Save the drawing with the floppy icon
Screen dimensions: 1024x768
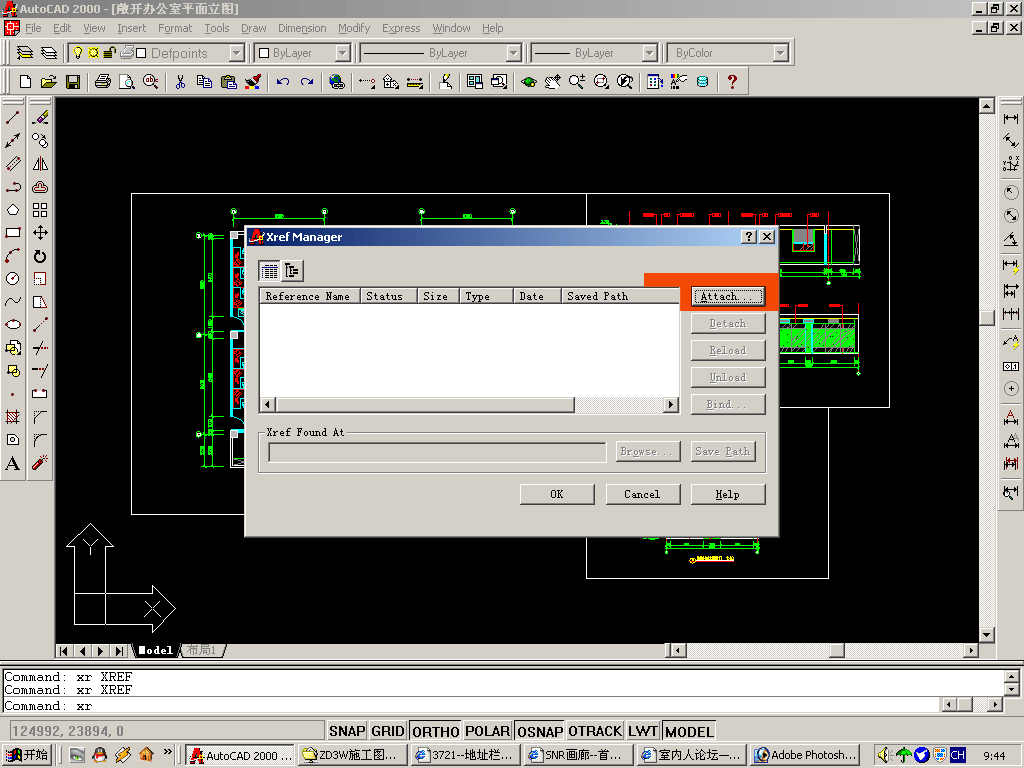click(72, 82)
